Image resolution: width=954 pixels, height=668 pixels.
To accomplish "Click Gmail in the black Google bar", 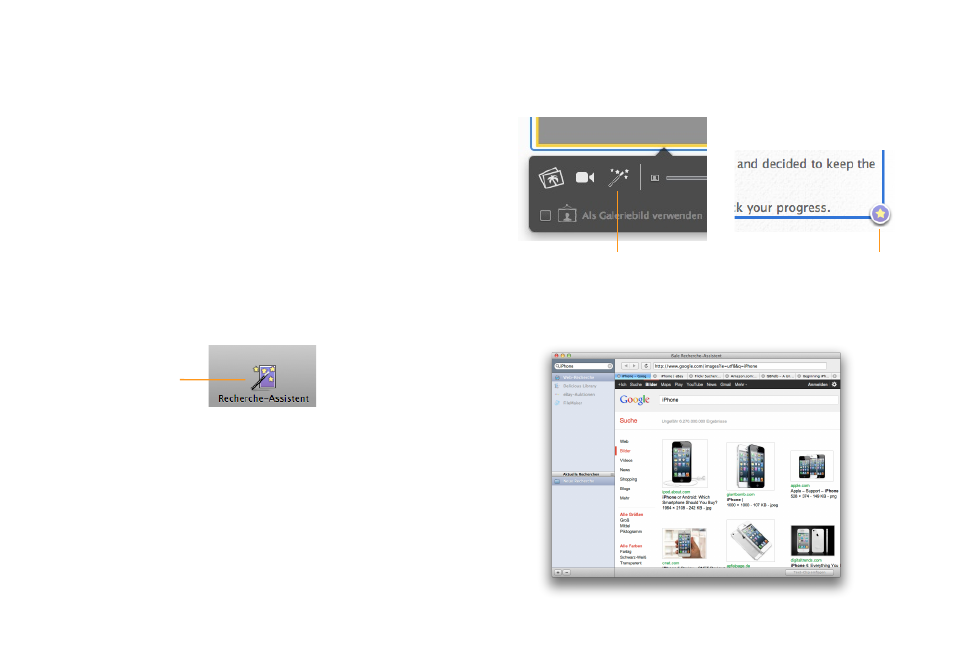I will 726,385.
